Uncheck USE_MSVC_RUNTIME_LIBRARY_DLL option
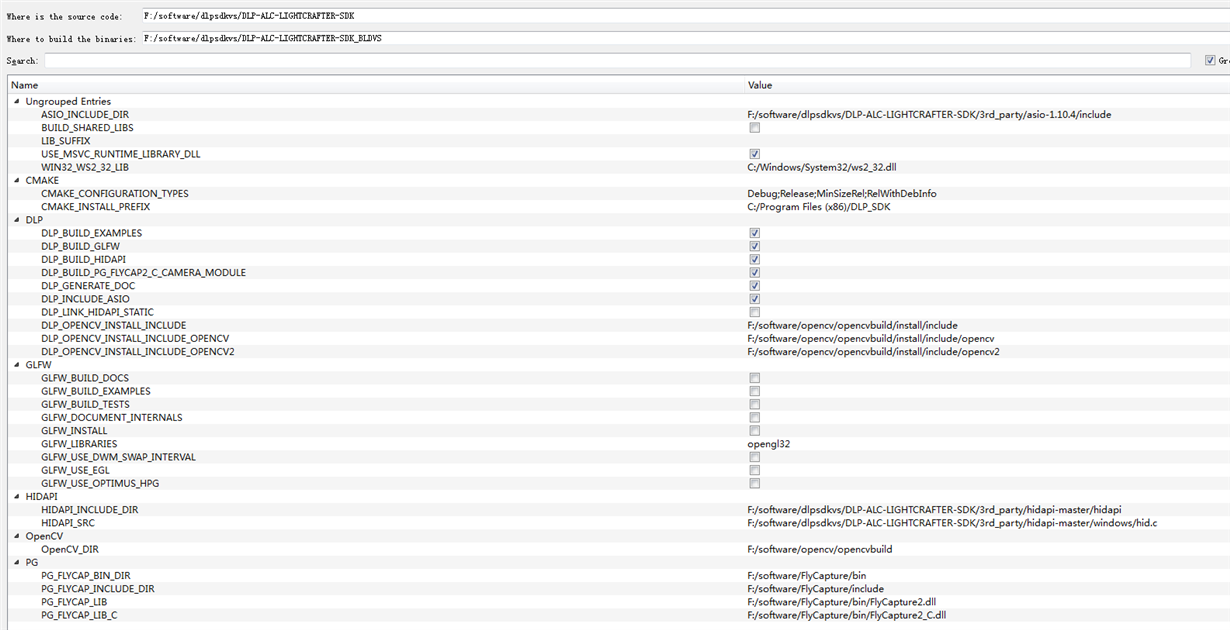This screenshot has width=1230, height=630. coord(754,154)
